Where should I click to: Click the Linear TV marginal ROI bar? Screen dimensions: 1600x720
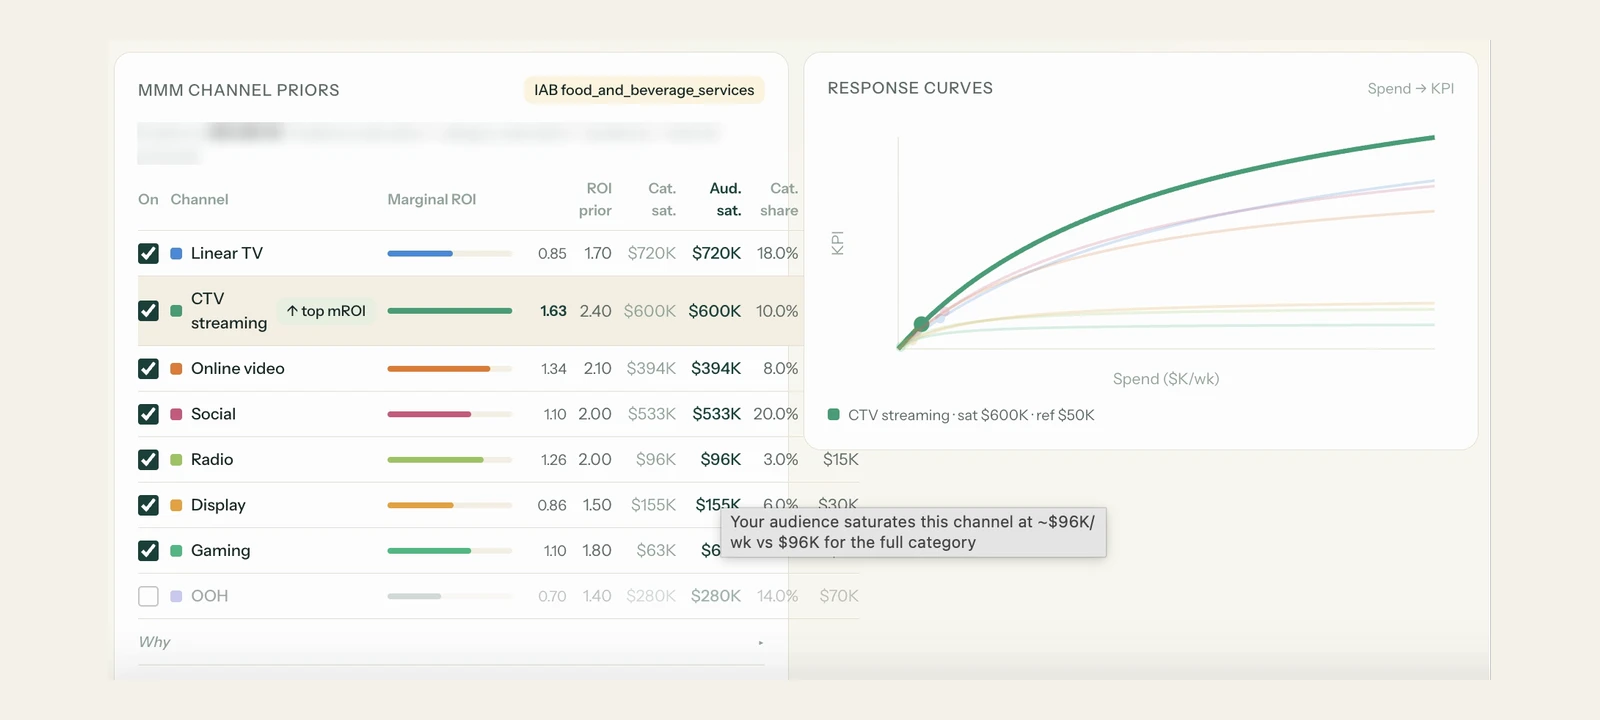coord(450,254)
